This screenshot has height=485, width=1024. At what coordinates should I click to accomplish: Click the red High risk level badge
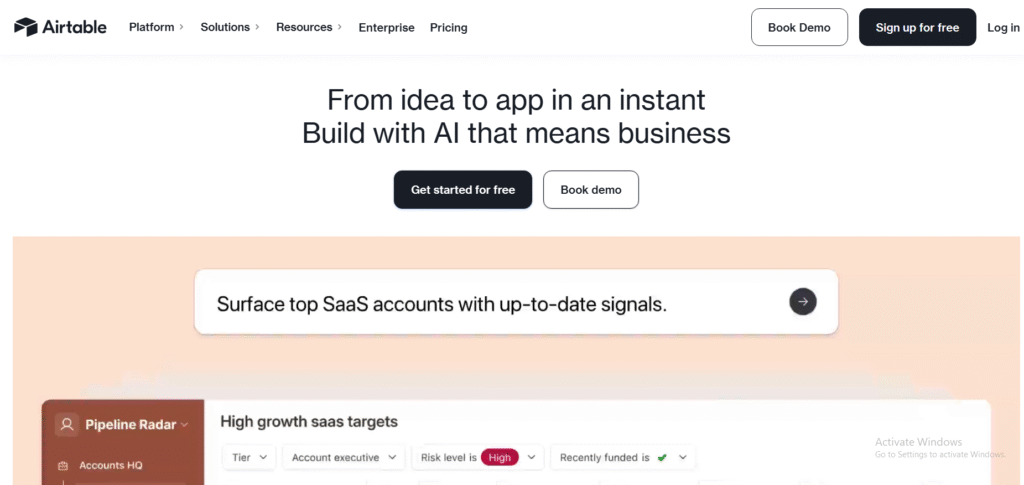pos(499,458)
